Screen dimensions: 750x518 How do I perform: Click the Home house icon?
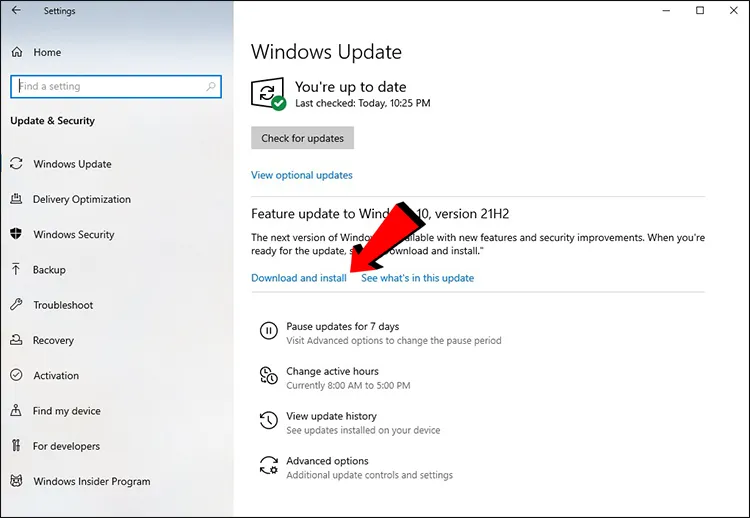(x=17, y=52)
